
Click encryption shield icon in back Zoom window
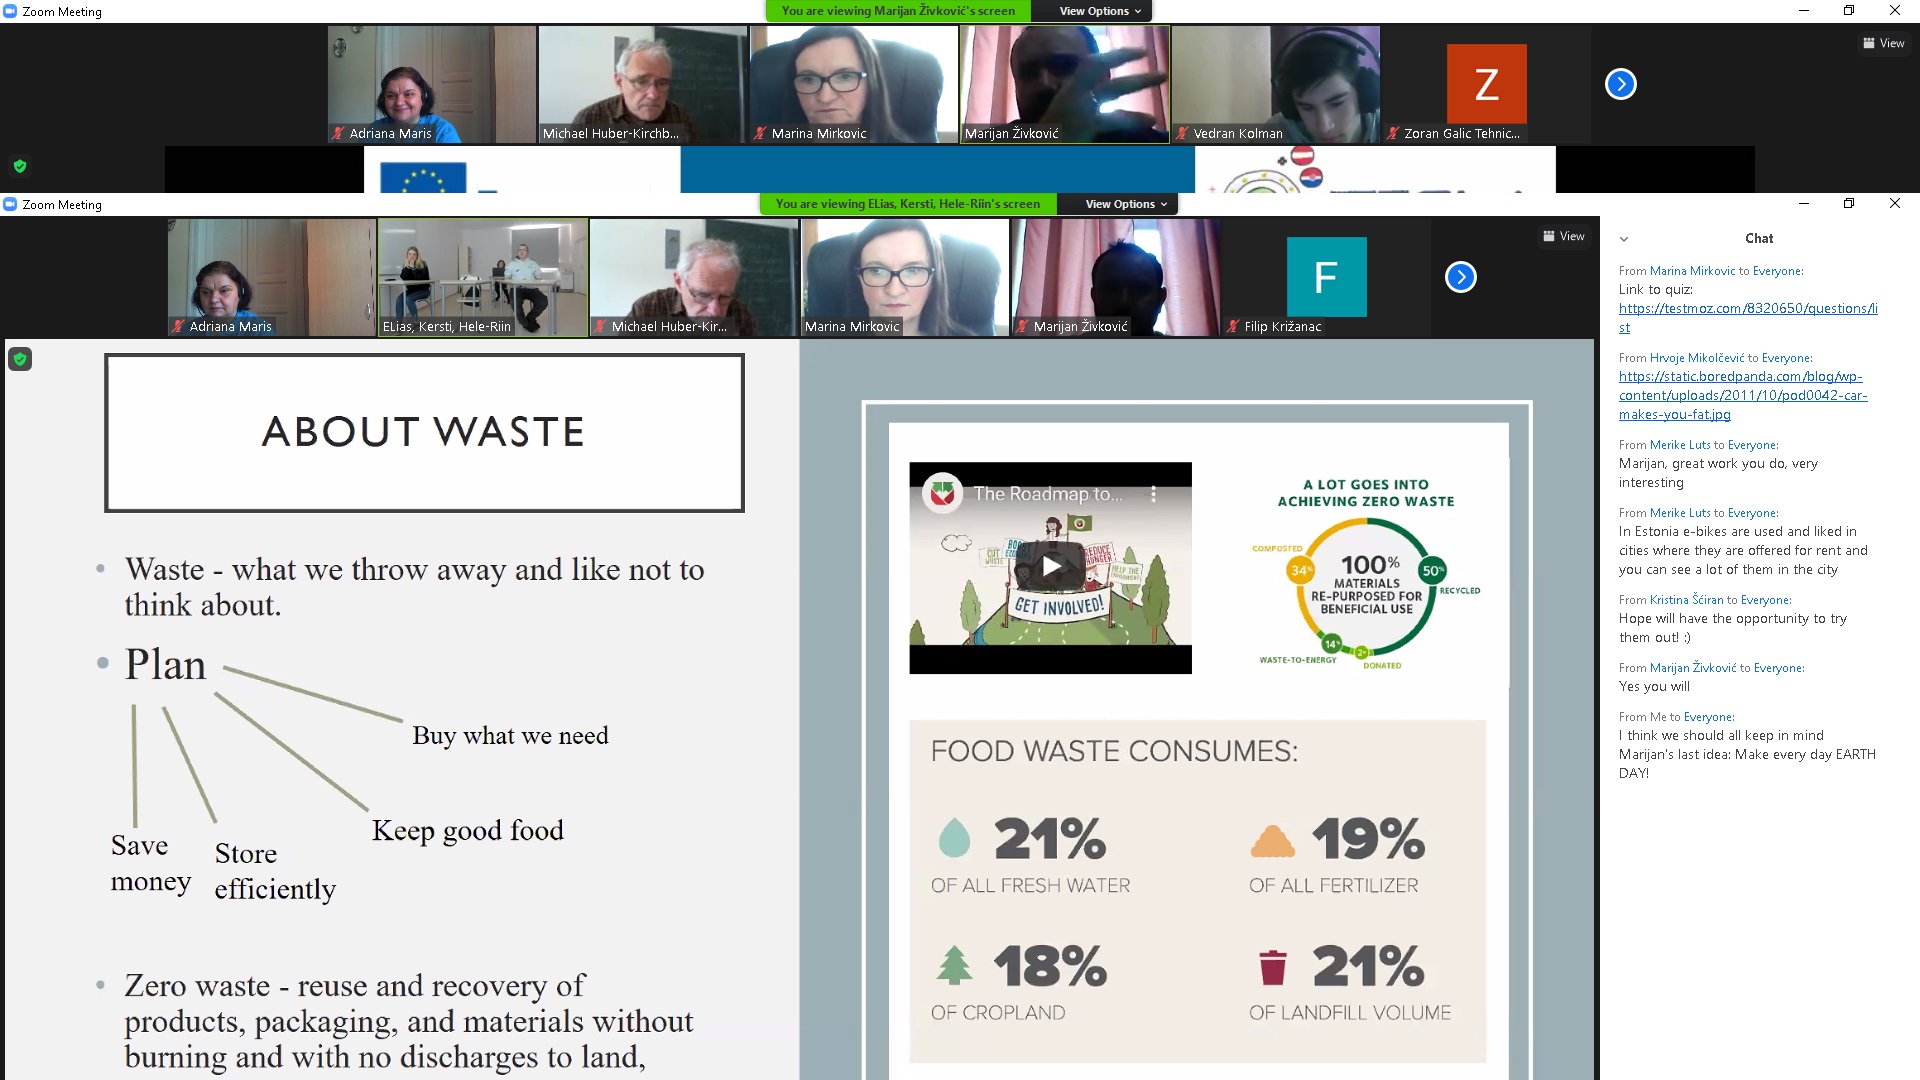pyautogui.click(x=20, y=166)
